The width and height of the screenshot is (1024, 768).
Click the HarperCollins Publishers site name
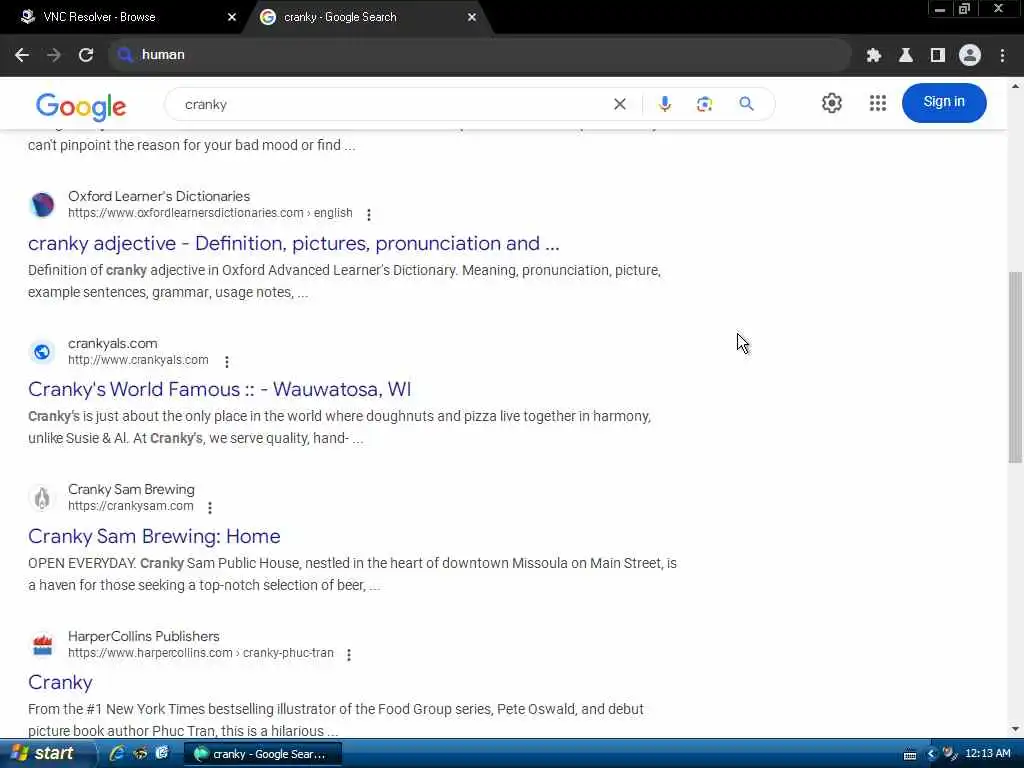pos(144,636)
